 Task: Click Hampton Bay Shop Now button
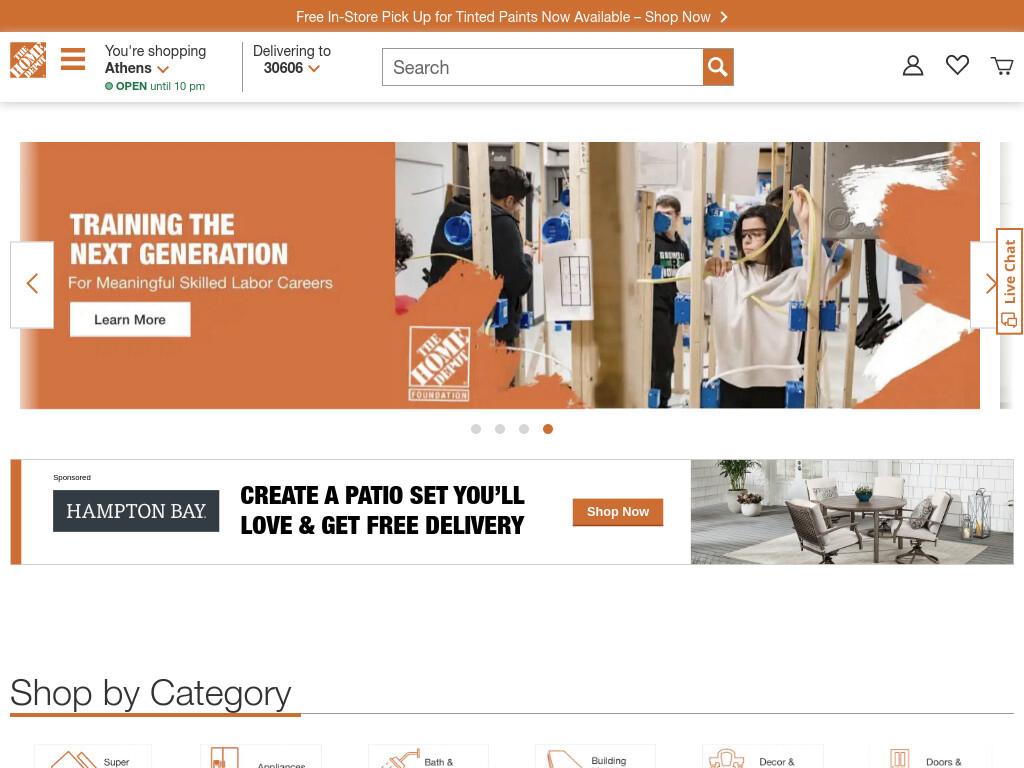click(x=618, y=512)
